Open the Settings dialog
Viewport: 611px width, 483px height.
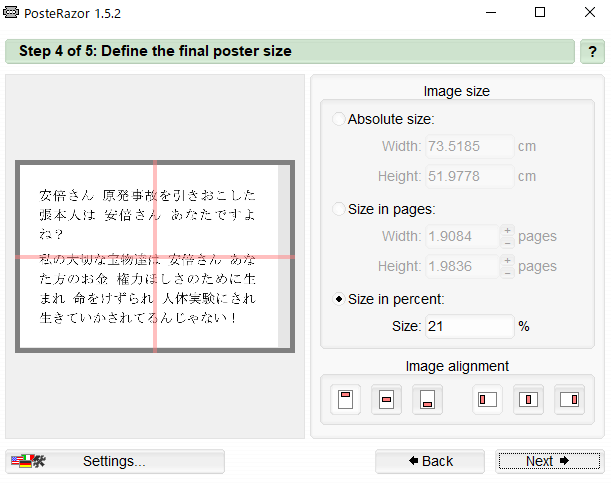click(x=115, y=462)
